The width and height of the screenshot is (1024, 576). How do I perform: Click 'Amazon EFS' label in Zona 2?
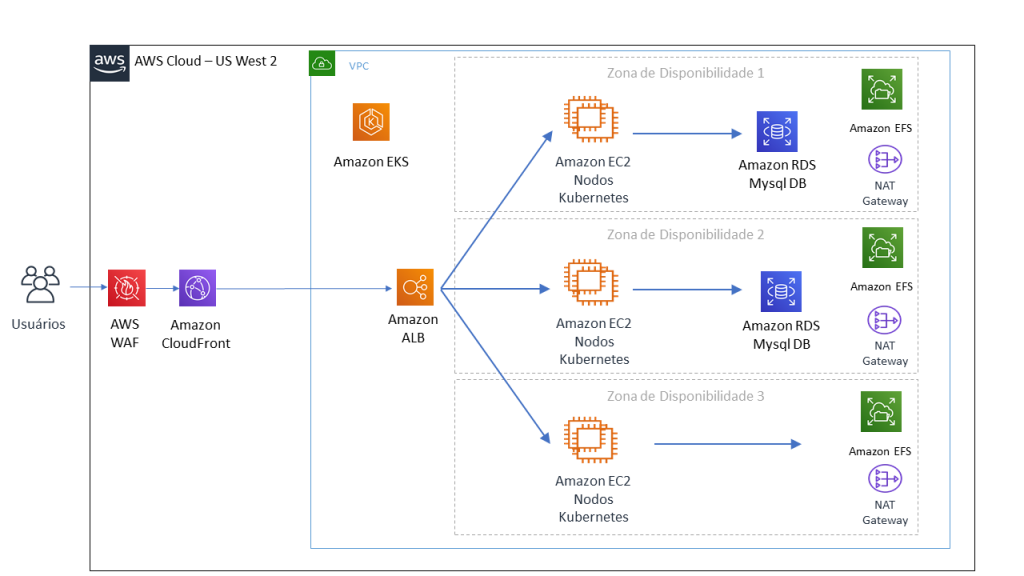[881, 287]
